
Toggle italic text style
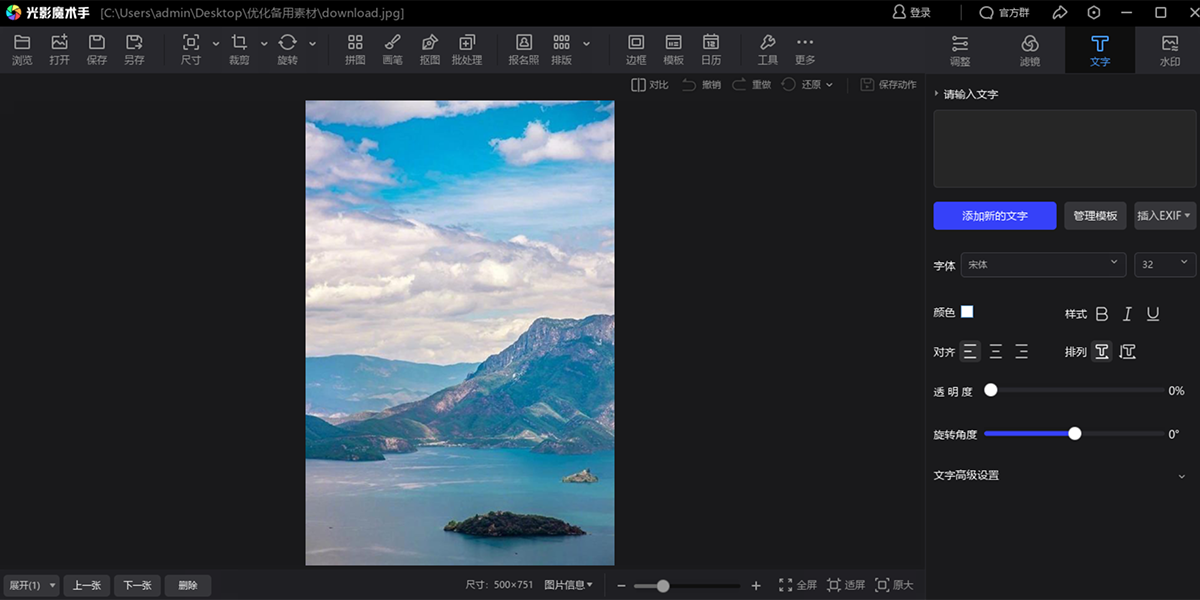point(1127,314)
